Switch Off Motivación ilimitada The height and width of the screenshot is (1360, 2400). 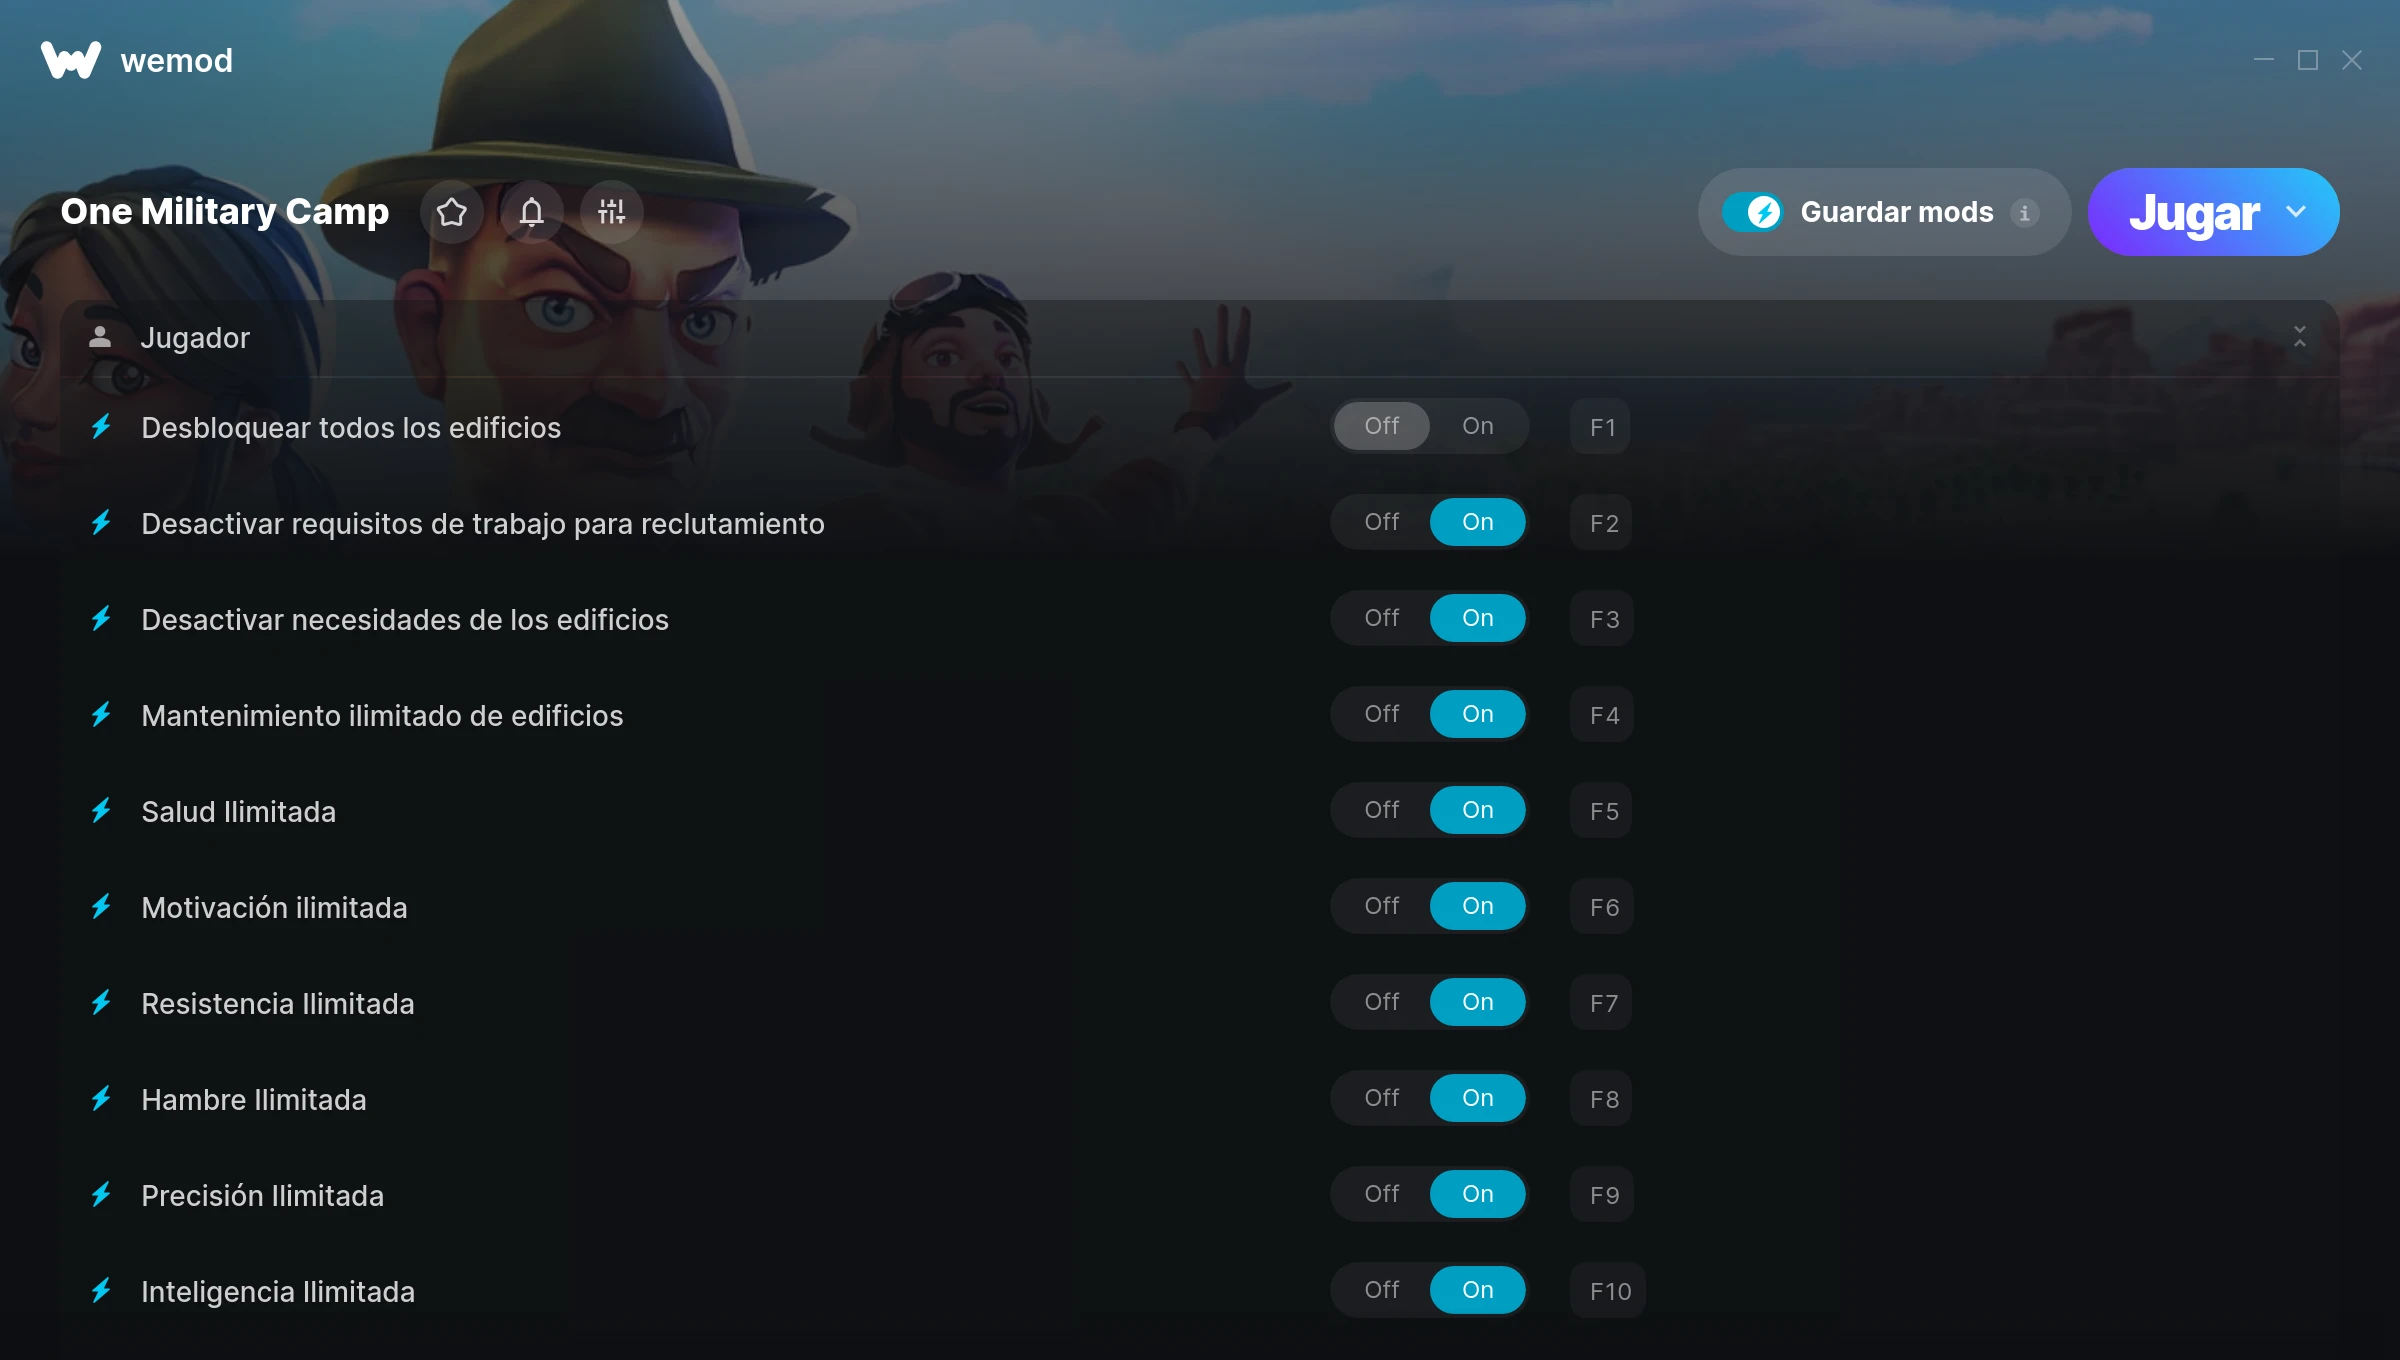click(x=1382, y=906)
